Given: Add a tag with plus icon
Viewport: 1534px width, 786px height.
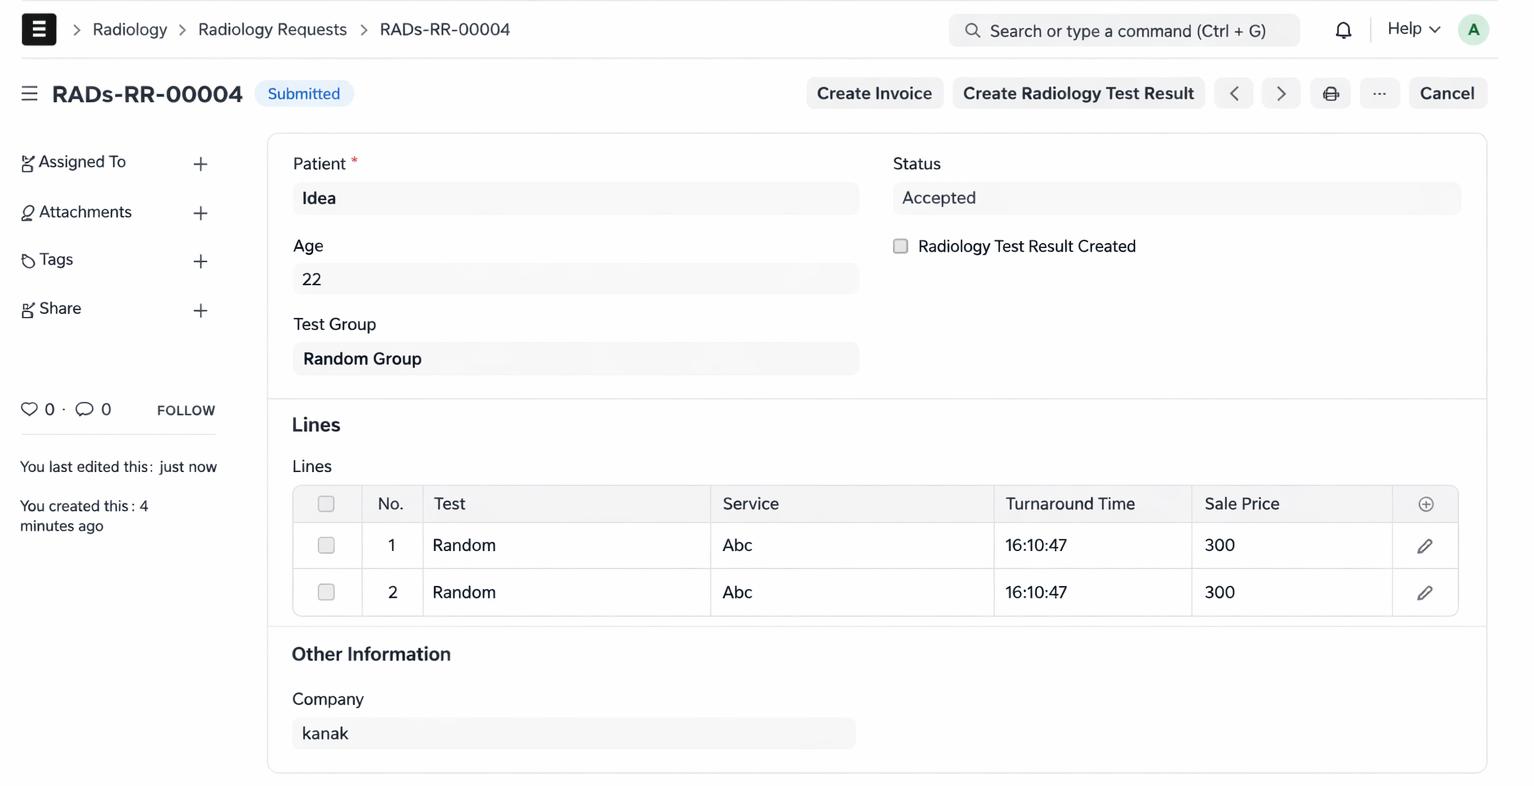Looking at the screenshot, I should pyautogui.click(x=200, y=261).
